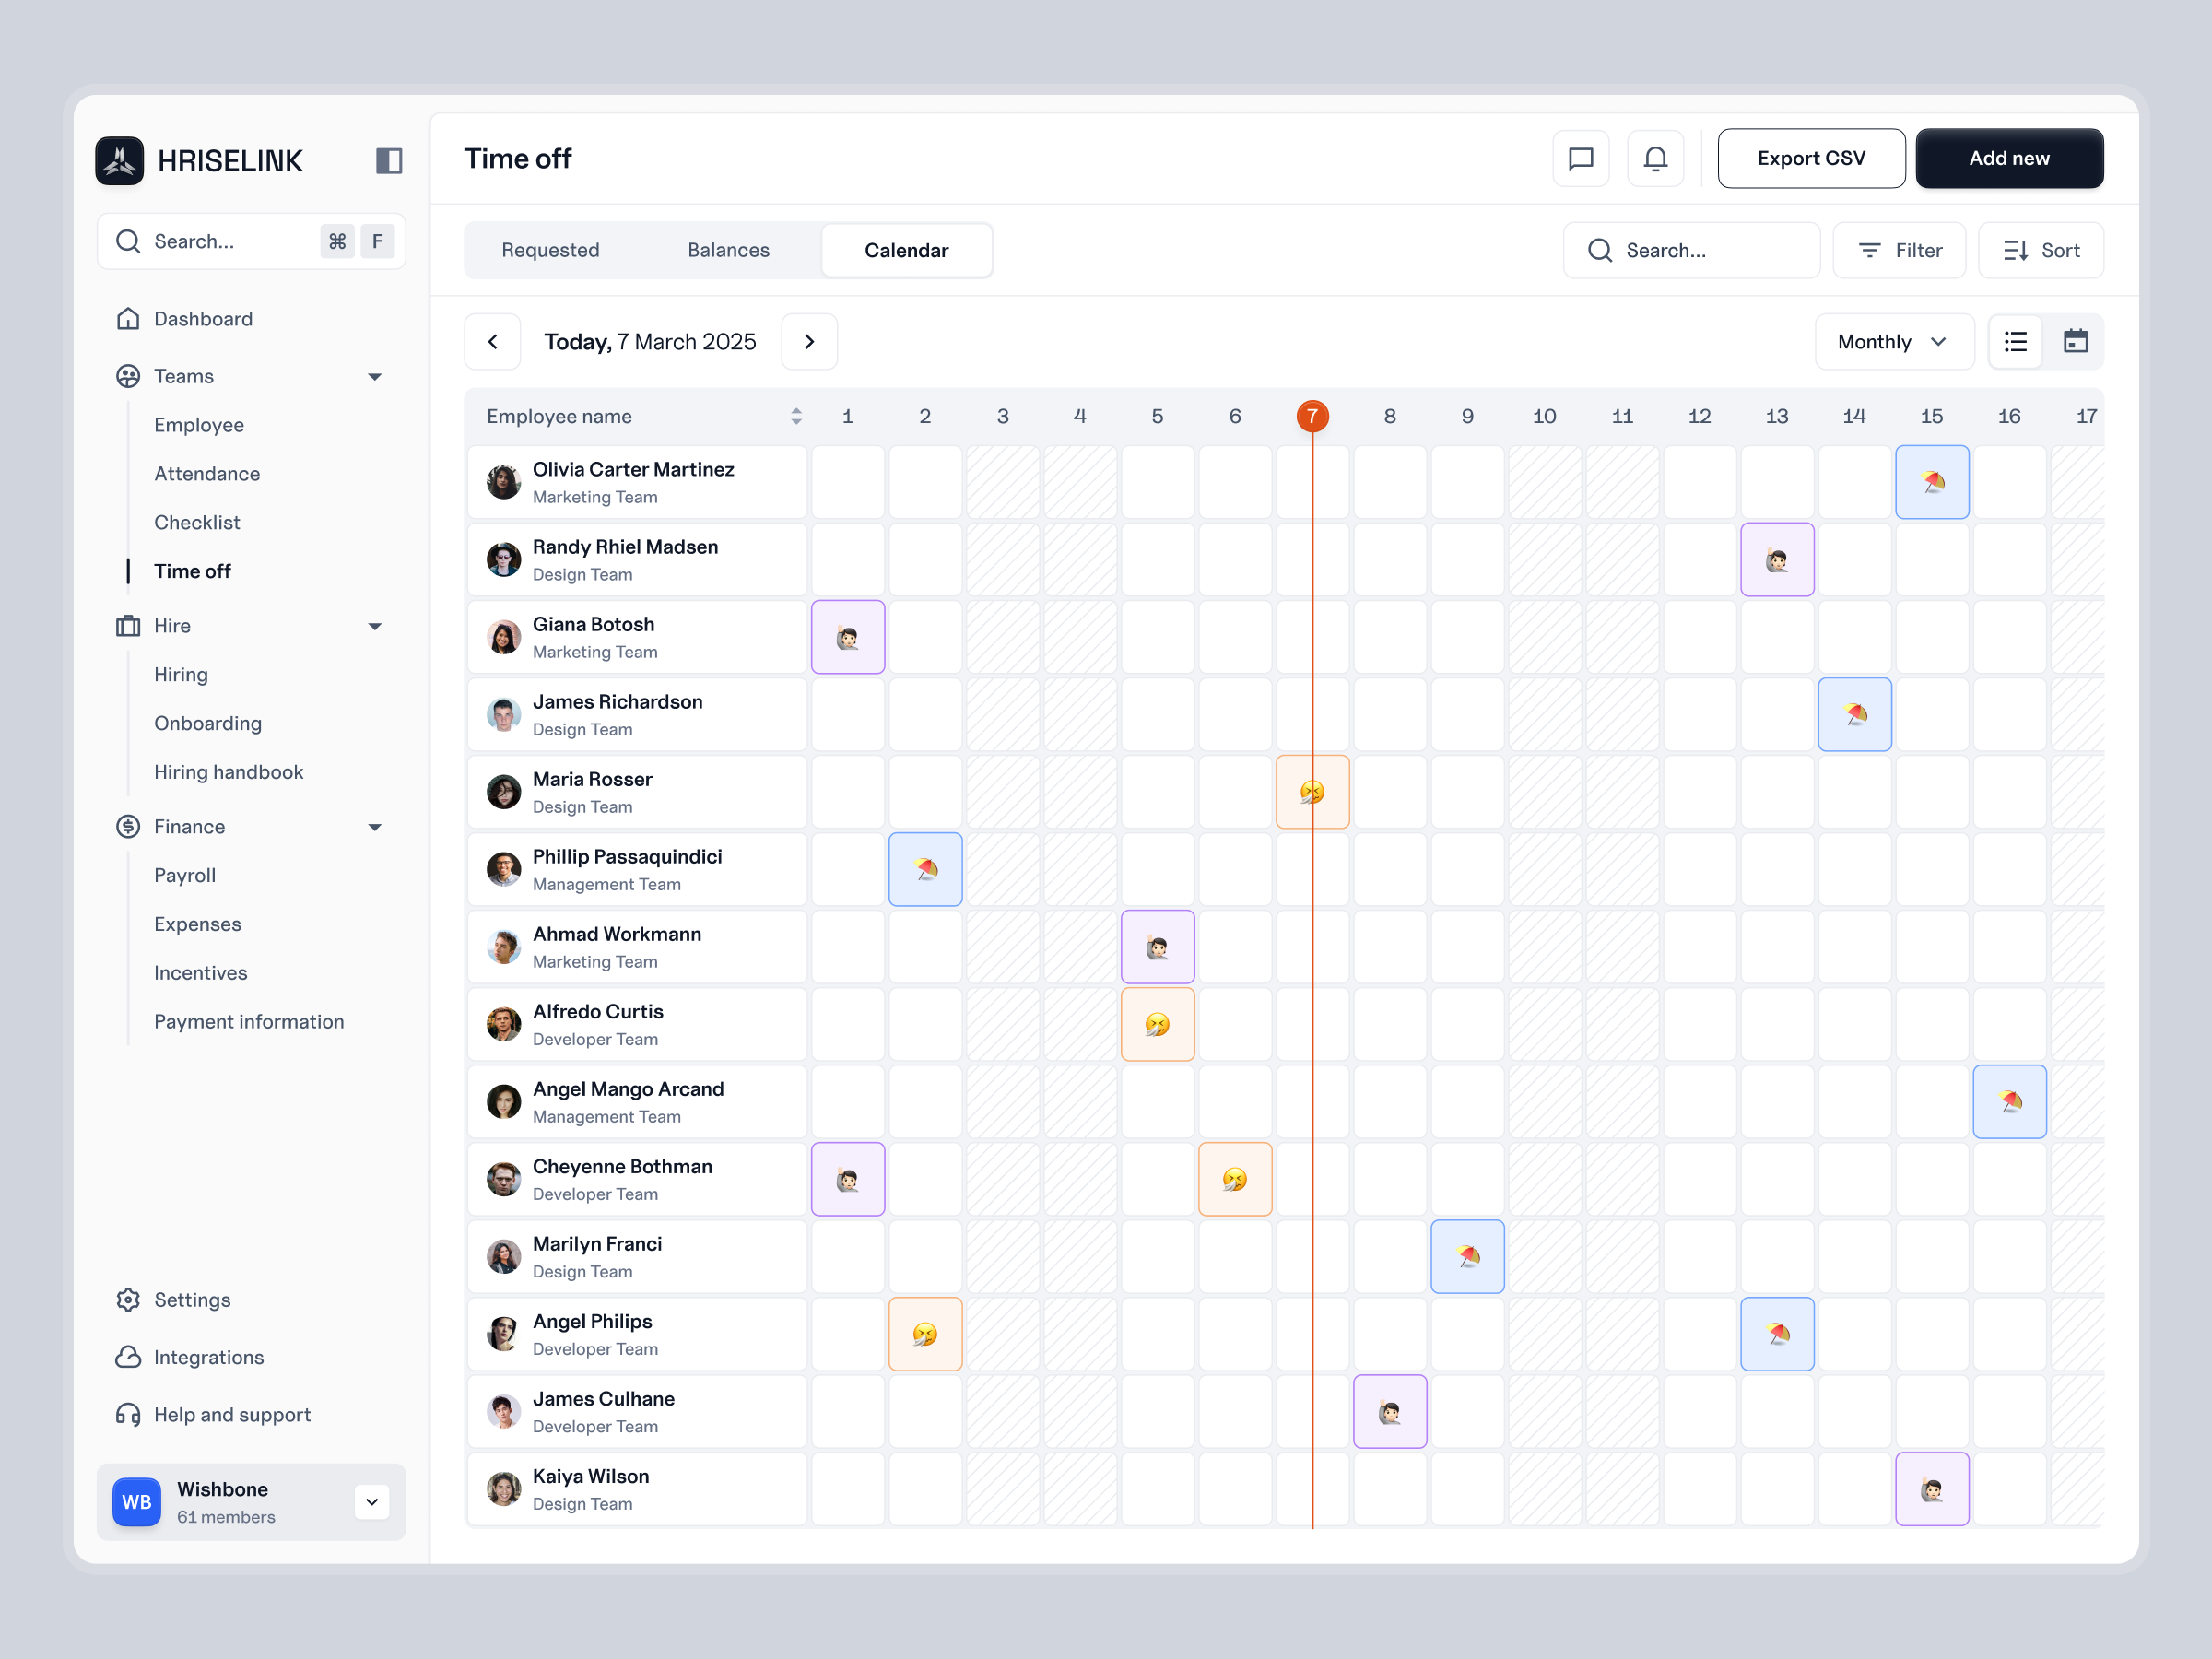Collapse the Finance section
2212x1659 pixels.
point(375,828)
